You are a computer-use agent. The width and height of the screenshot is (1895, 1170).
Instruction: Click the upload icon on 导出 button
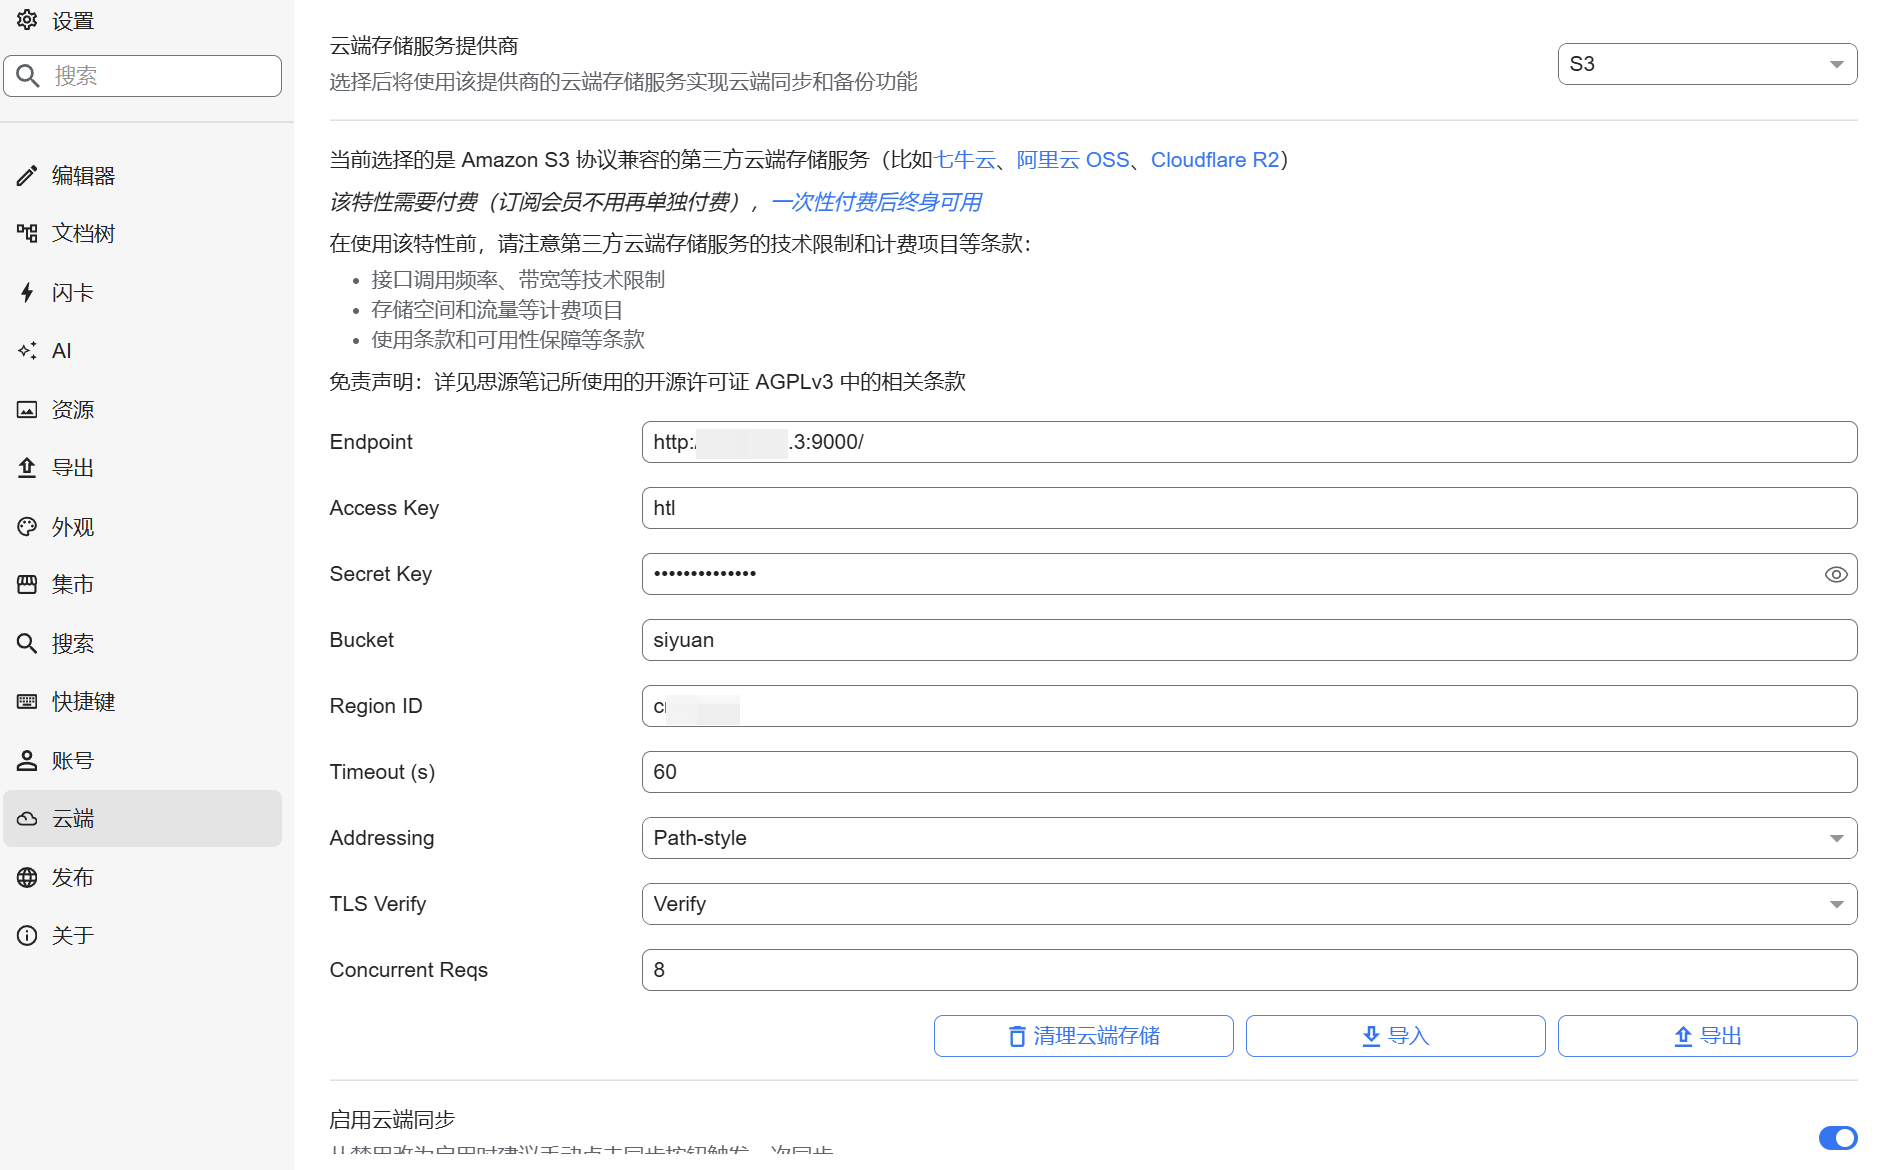(x=1683, y=1037)
